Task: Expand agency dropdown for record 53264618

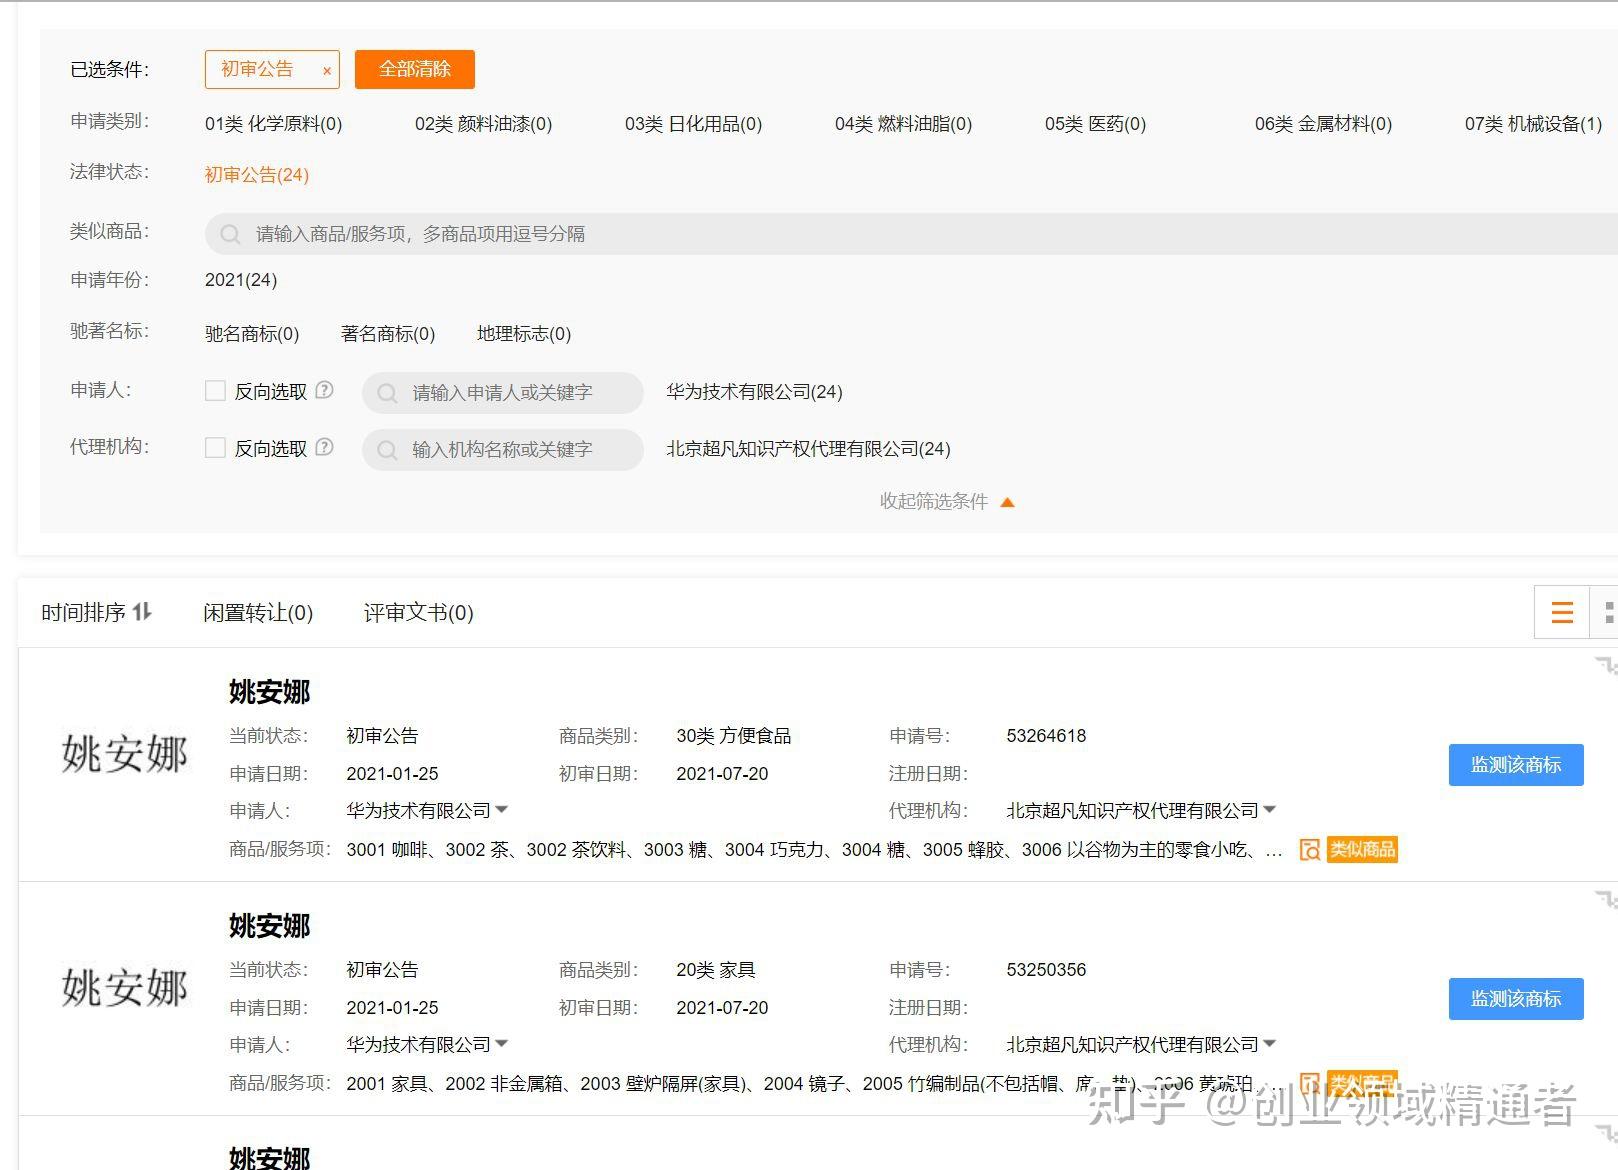Action: [1270, 810]
